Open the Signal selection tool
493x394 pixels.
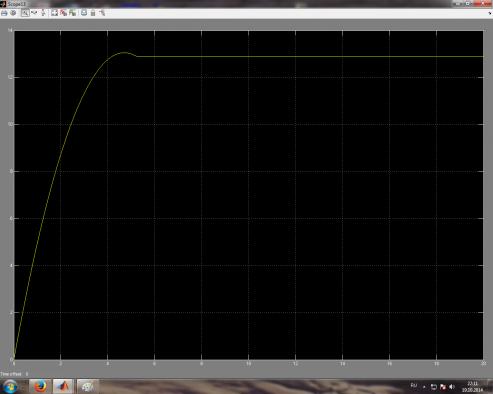pos(102,13)
